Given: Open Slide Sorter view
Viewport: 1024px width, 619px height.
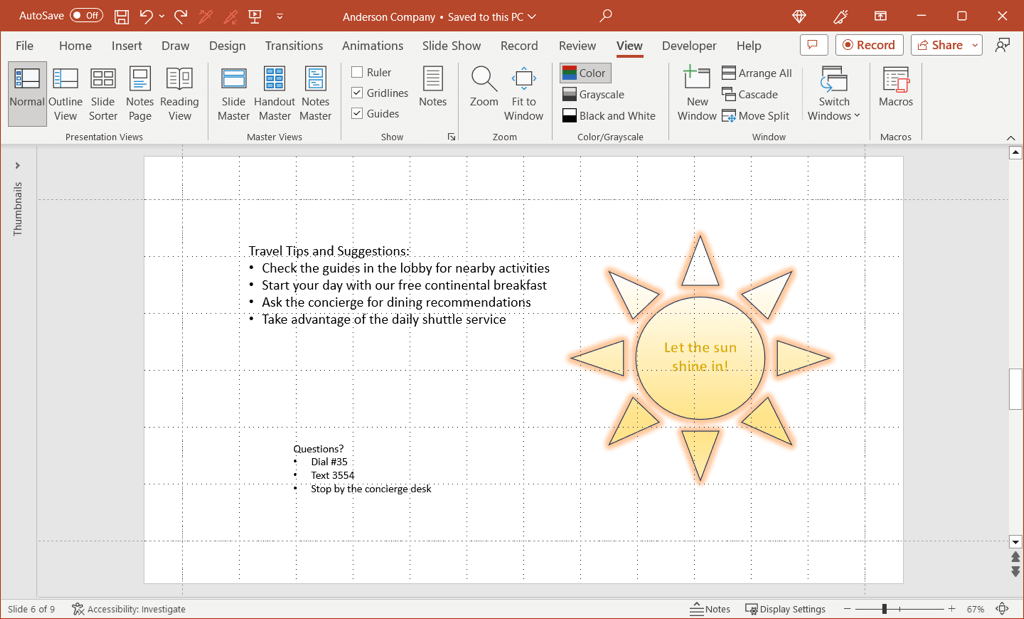Looking at the screenshot, I should (103, 94).
